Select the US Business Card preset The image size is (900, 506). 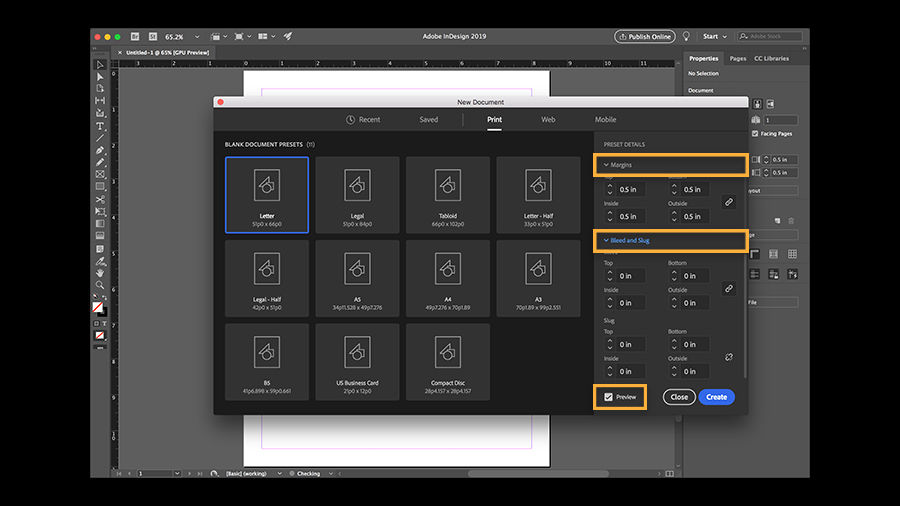[x=357, y=362]
